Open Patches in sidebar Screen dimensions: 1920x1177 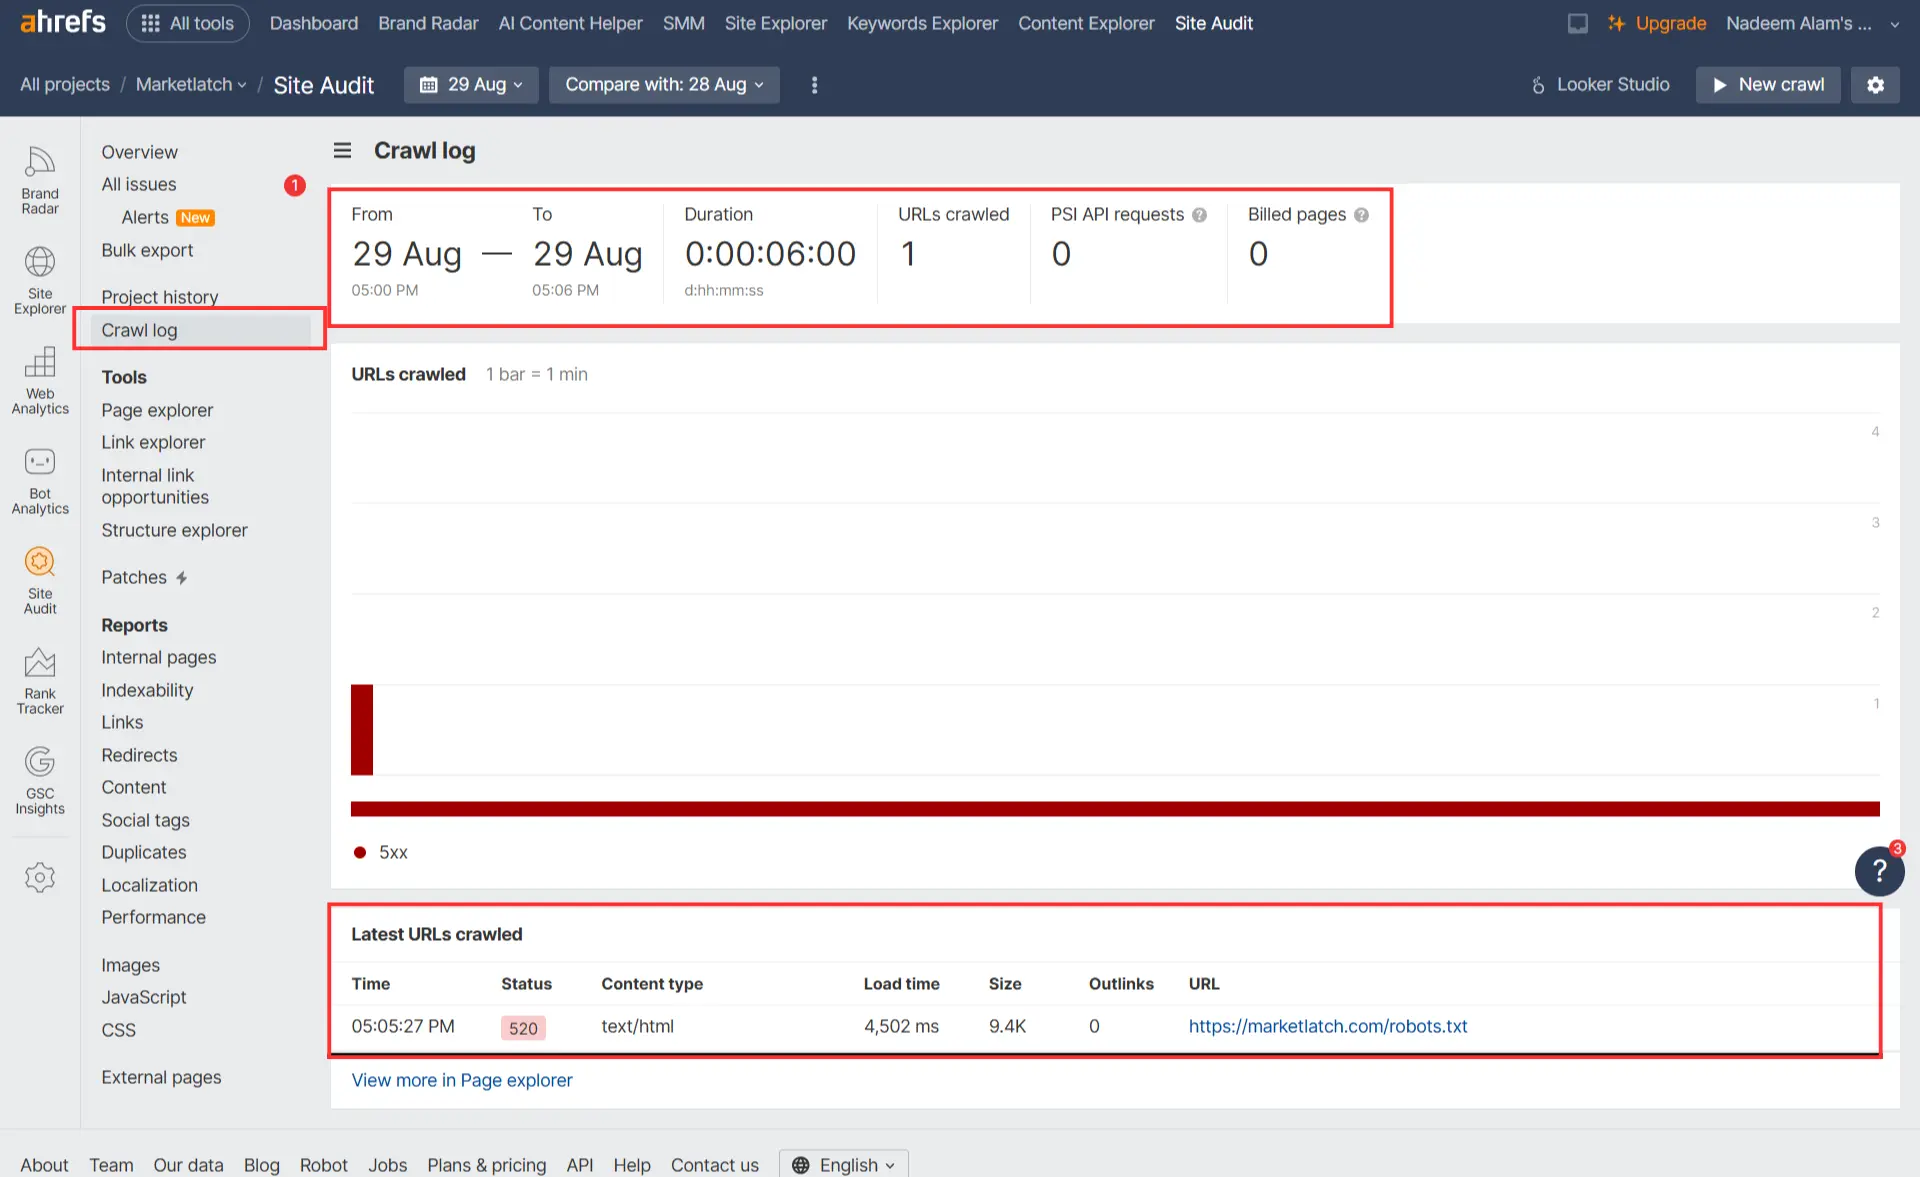click(144, 577)
